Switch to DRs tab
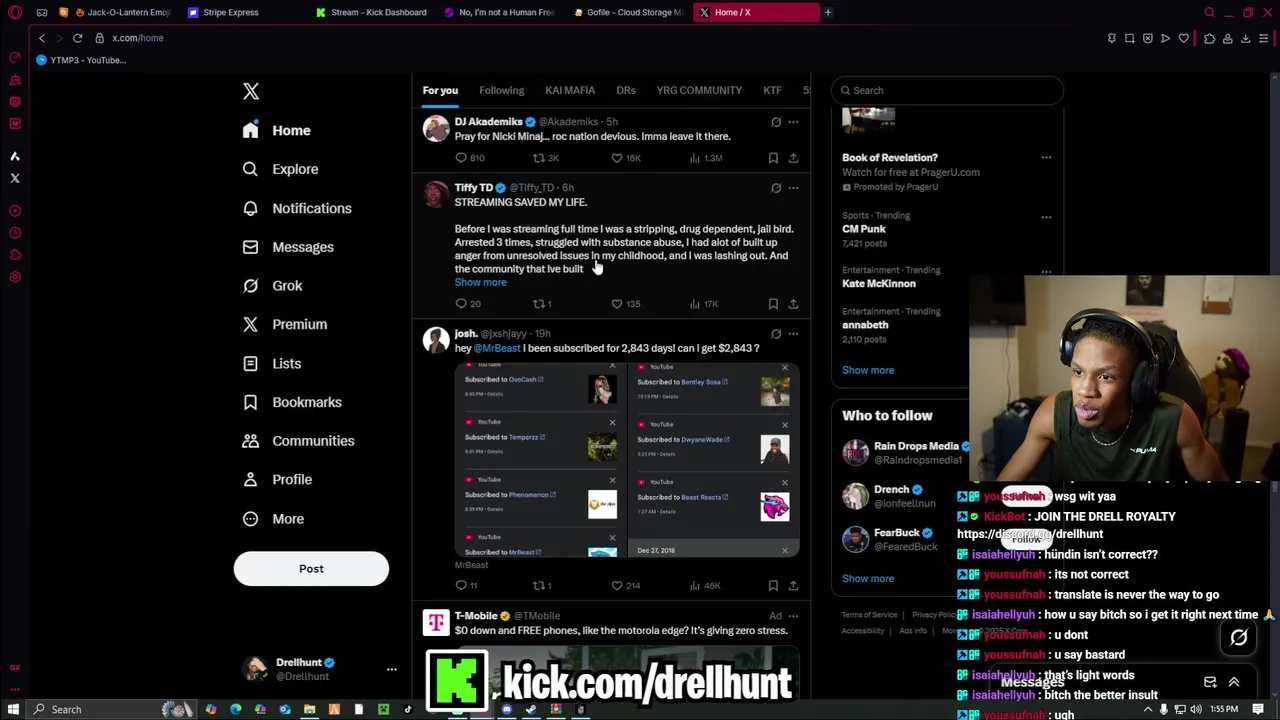Viewport: 1280px width, 720px height. pos(626,90)
